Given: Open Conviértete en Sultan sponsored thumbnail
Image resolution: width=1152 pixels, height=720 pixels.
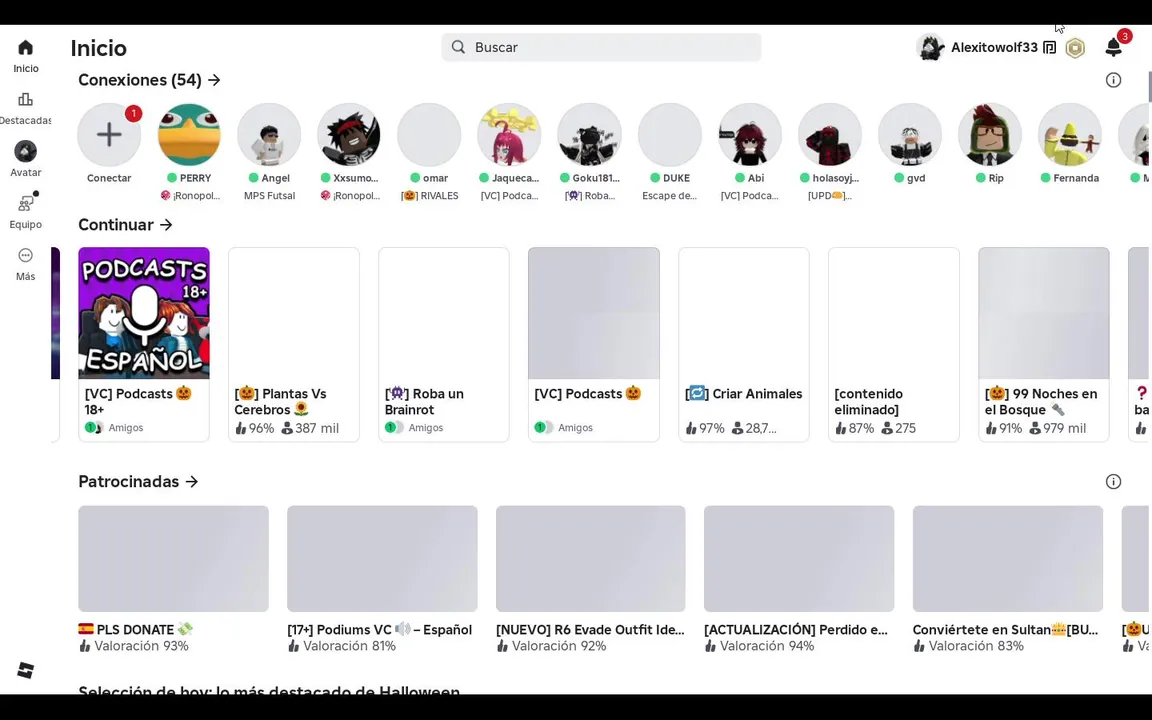Looking at the screenshot, I should pyautogui.click(x=1007, y=558).
